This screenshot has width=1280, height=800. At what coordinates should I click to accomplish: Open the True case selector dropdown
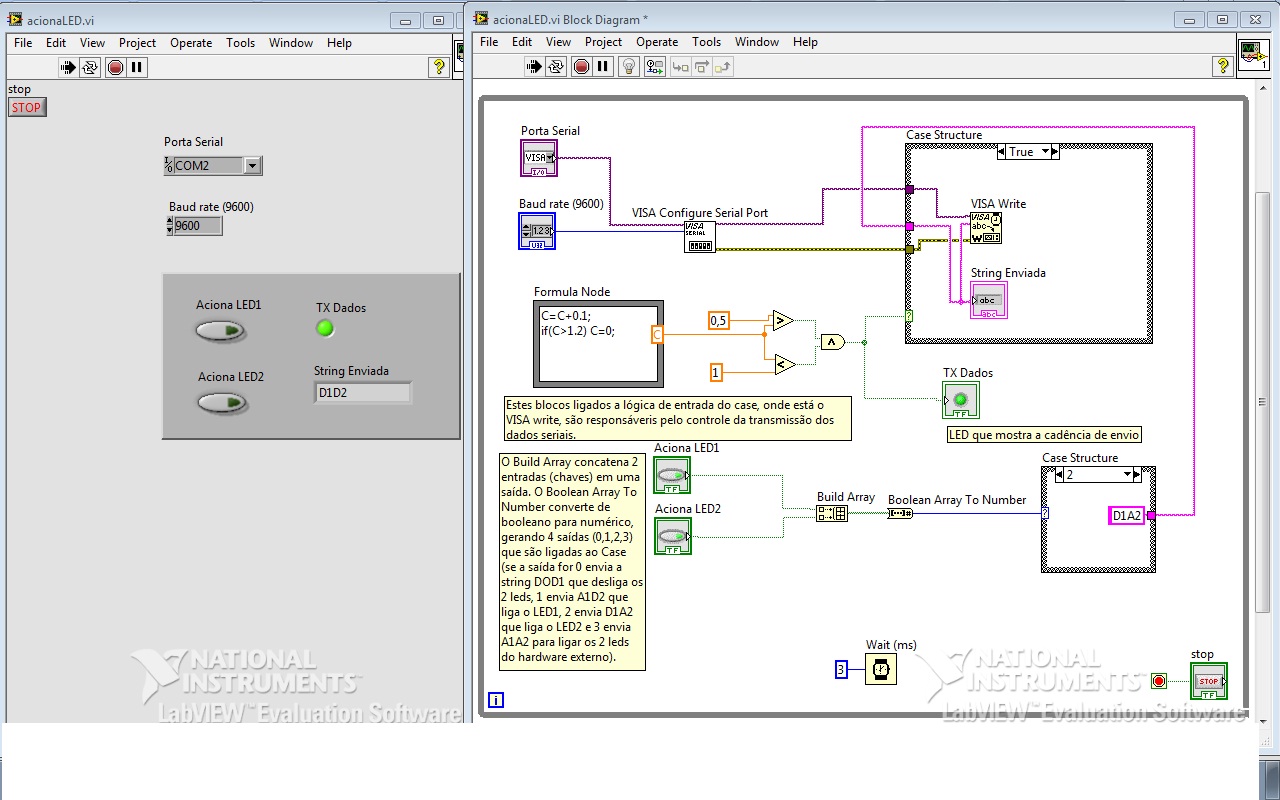point(1047,152)
